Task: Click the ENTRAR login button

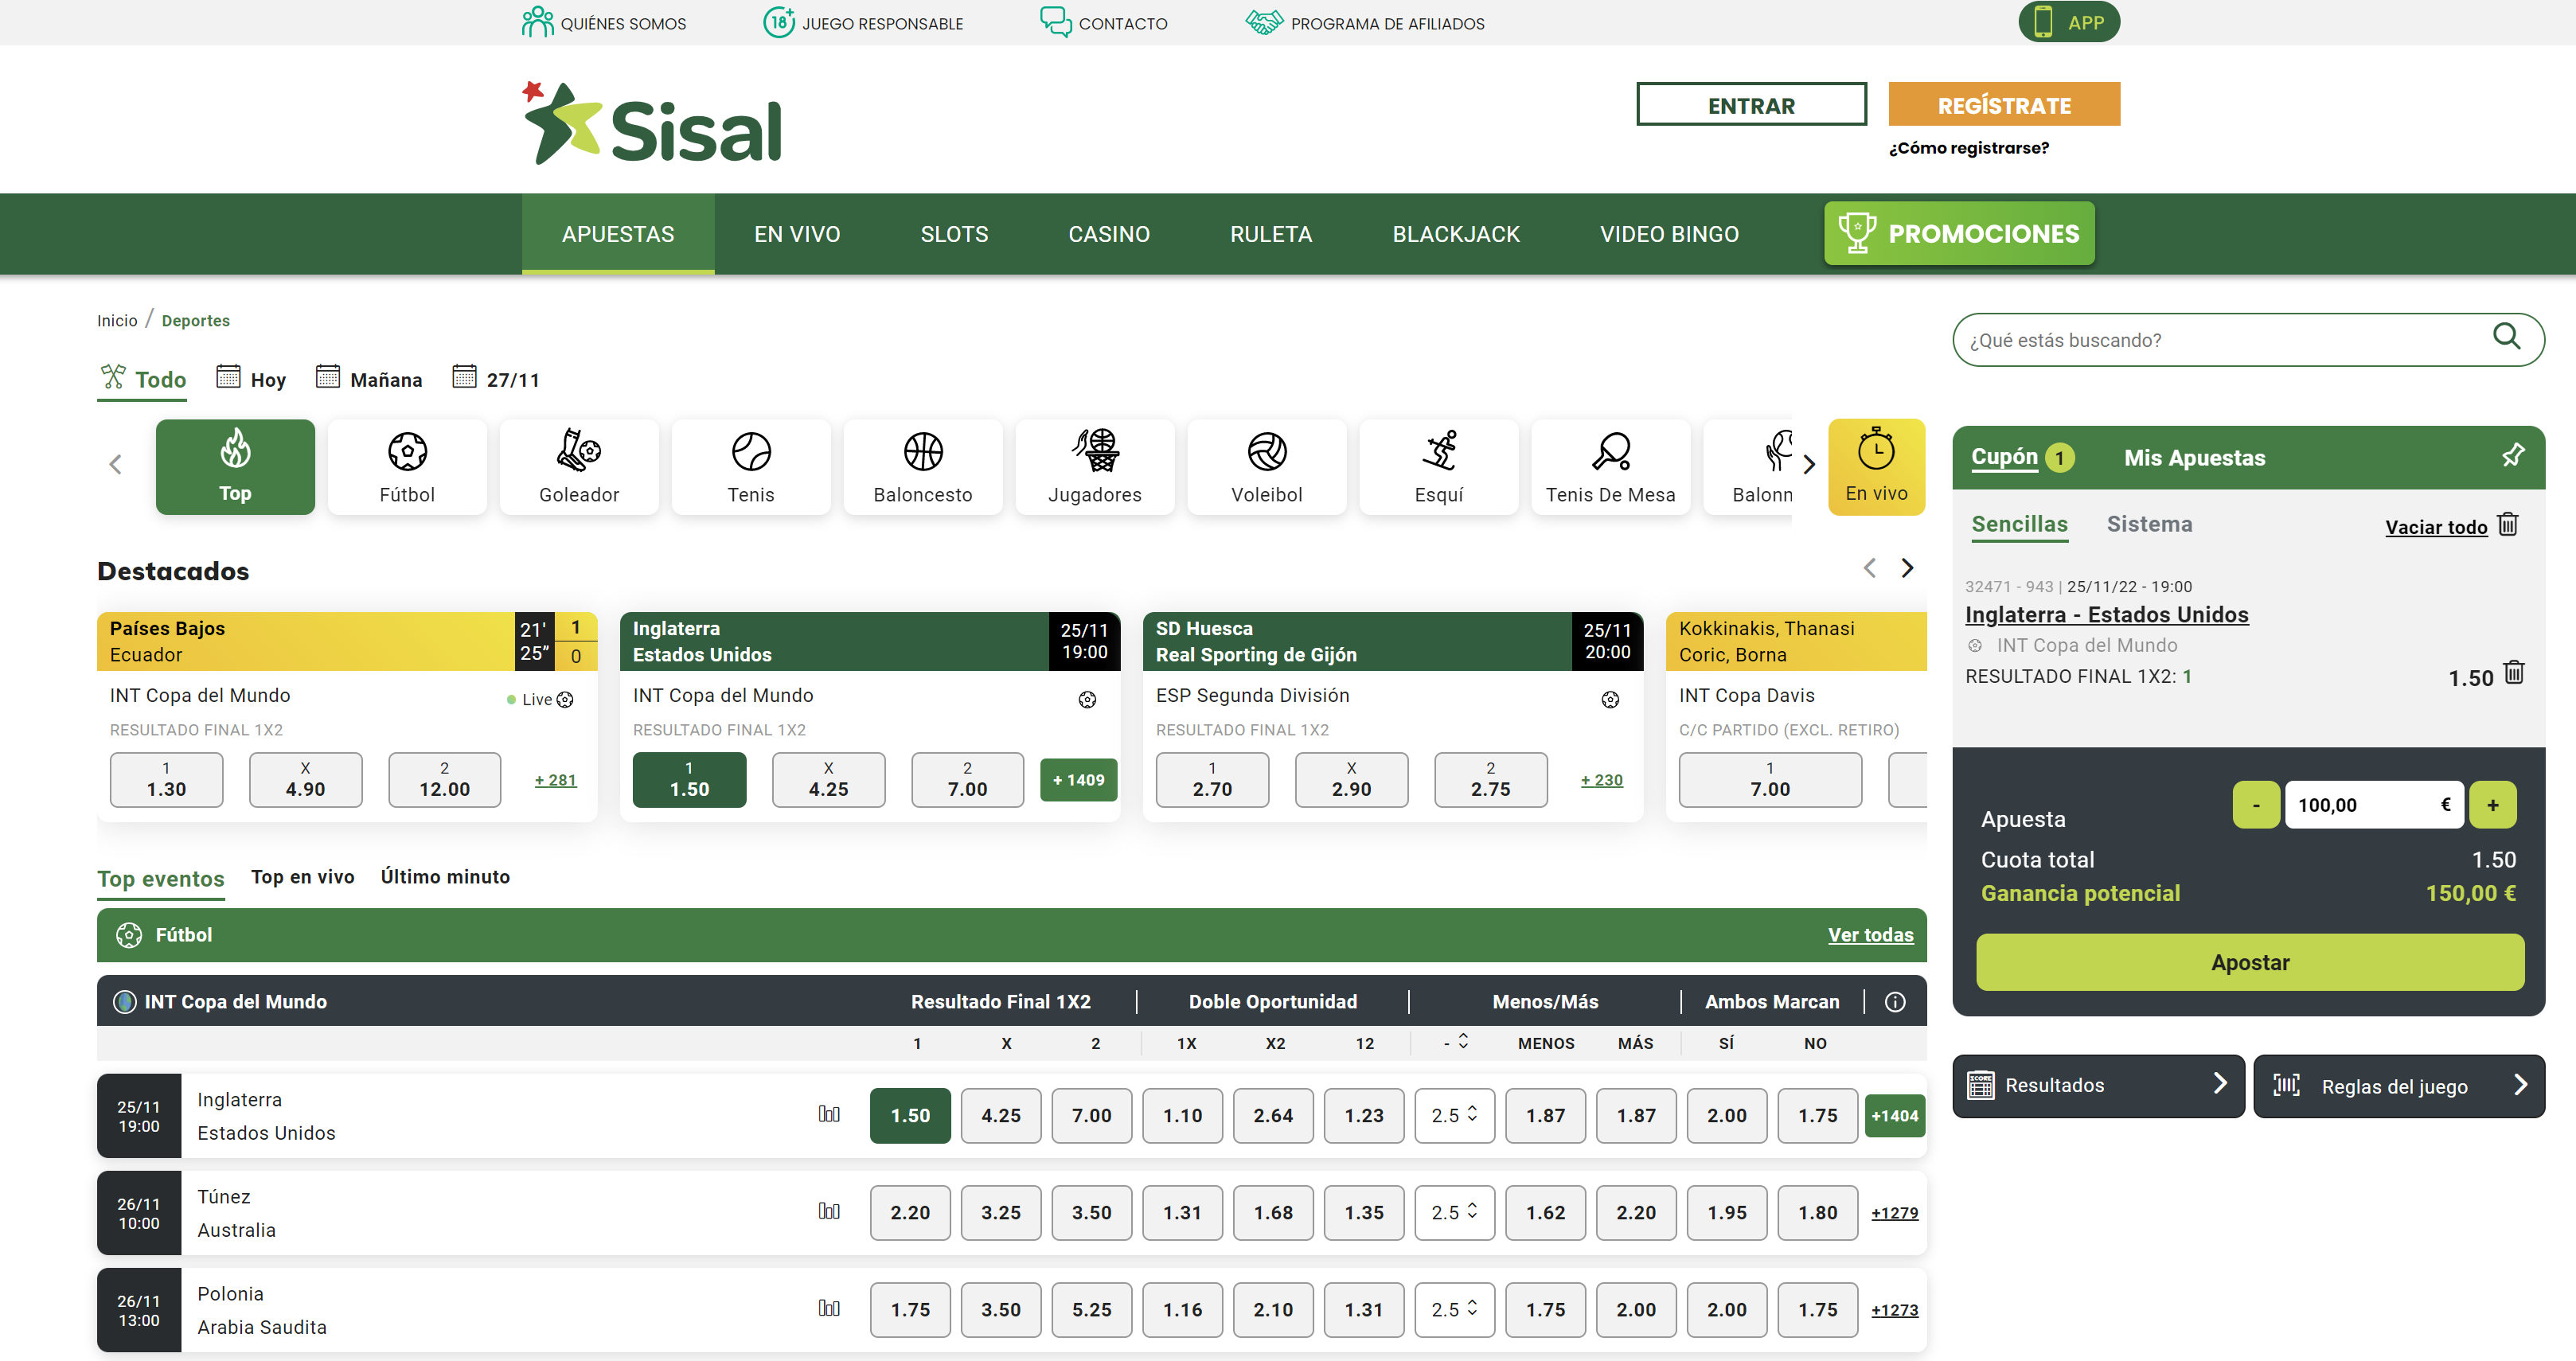Action: (x=1751, y=105)
